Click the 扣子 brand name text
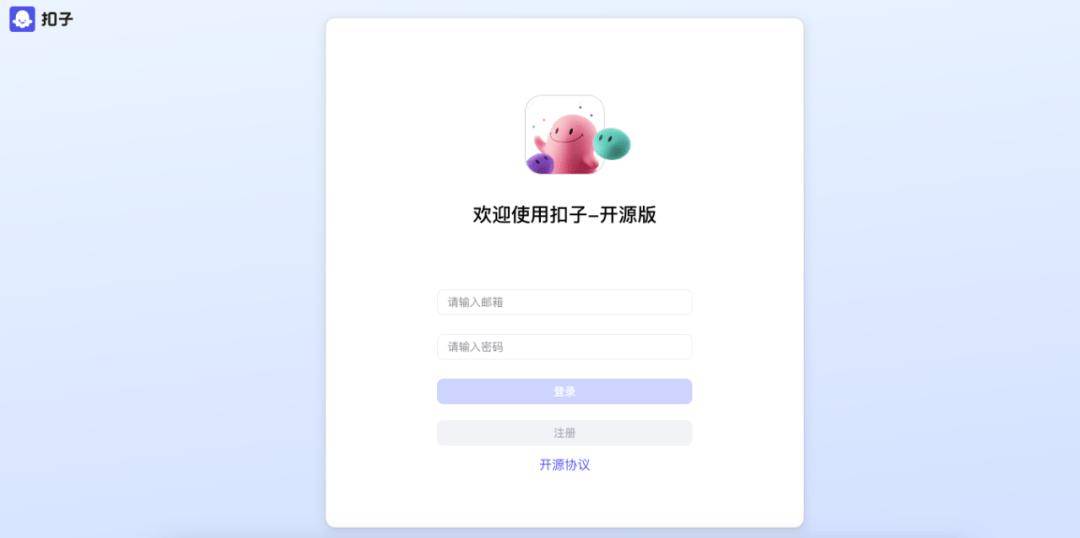The width and height of the screenshot is (1080, 538). tap(57, 19)
